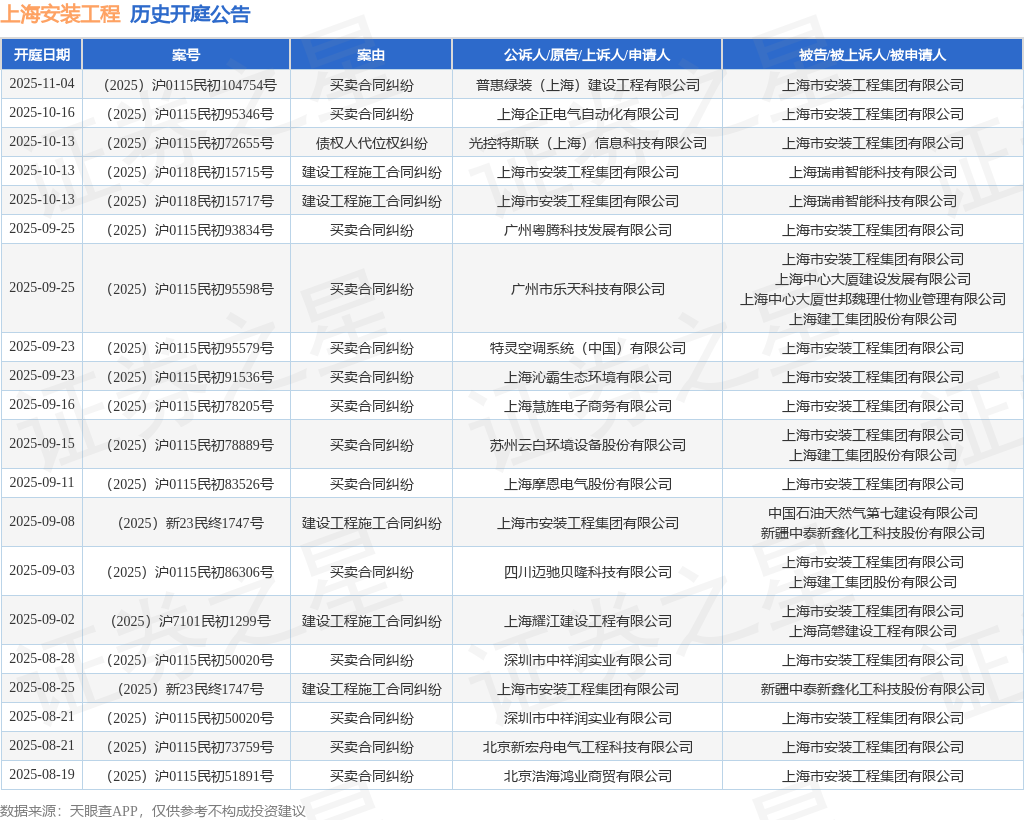This screenshot has height=820, width=1024.
Task: Click plaintiff 上海沁霸生态环境有限公司
Action: [x=588, y=377]
